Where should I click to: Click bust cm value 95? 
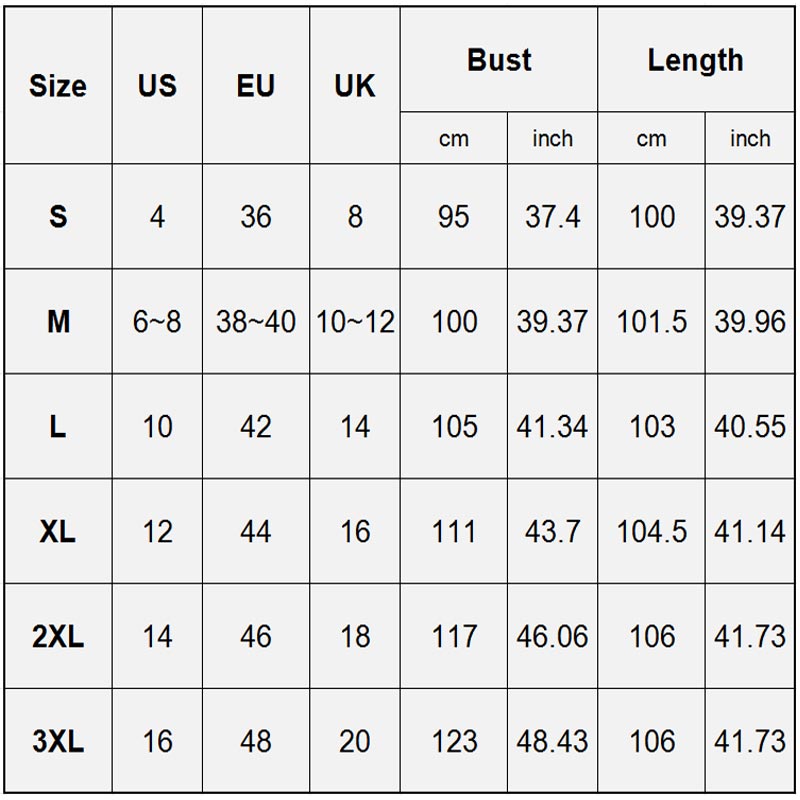click(454, 217)
